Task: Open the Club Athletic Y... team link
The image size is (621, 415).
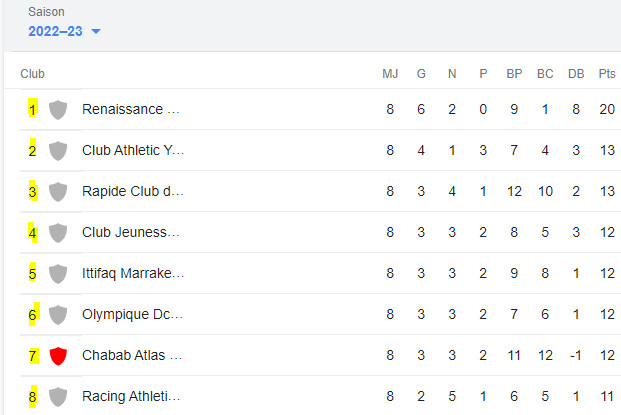Action: (x=133, y=150)
